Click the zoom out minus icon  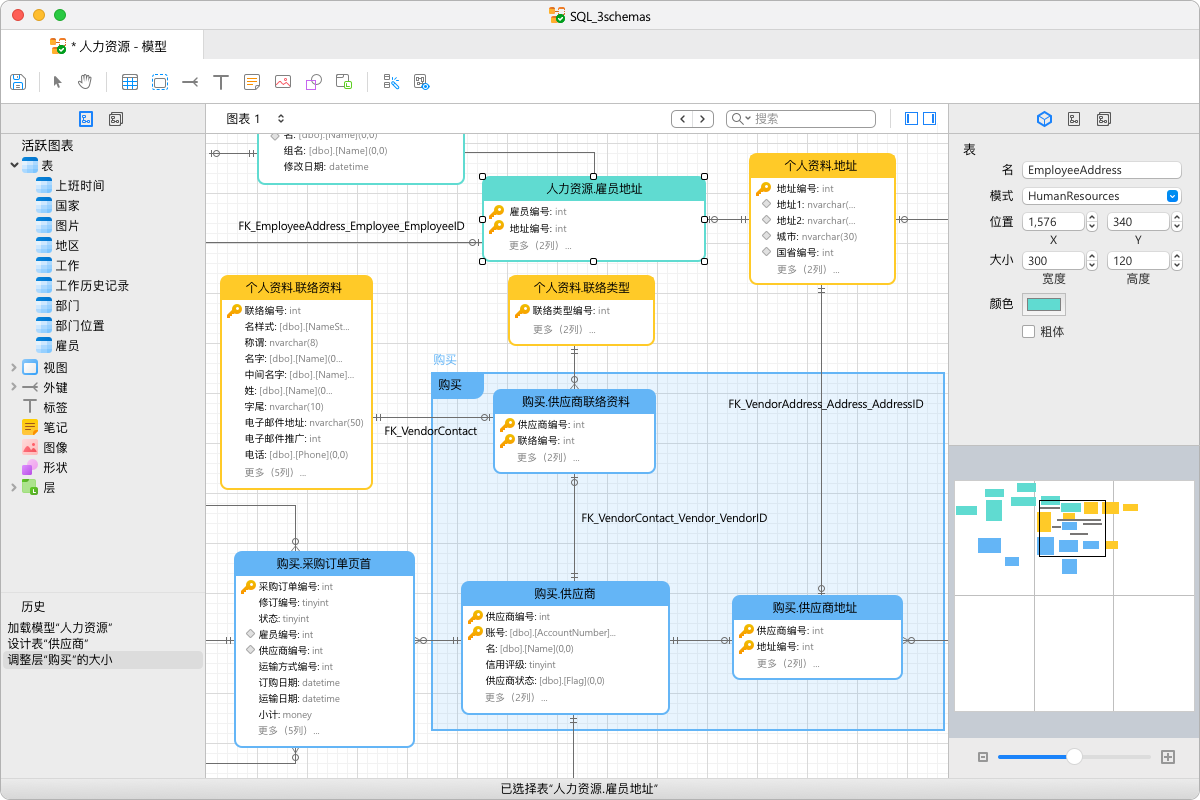click(x=983, y=757)
